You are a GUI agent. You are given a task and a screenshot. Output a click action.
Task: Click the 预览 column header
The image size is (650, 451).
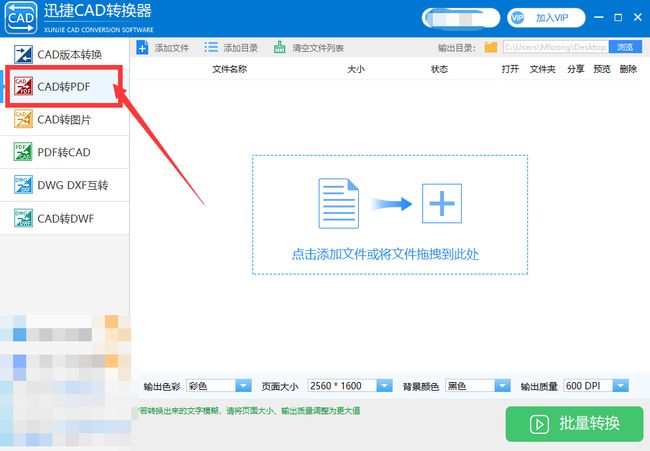click(602, 69)
